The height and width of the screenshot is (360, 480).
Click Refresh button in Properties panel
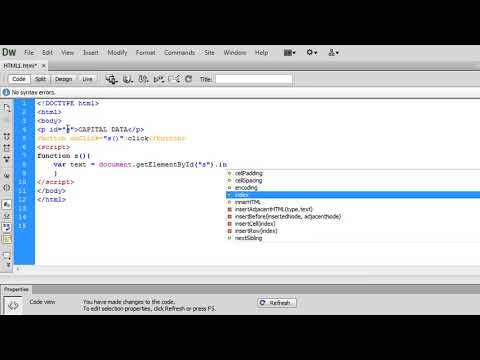277,303
